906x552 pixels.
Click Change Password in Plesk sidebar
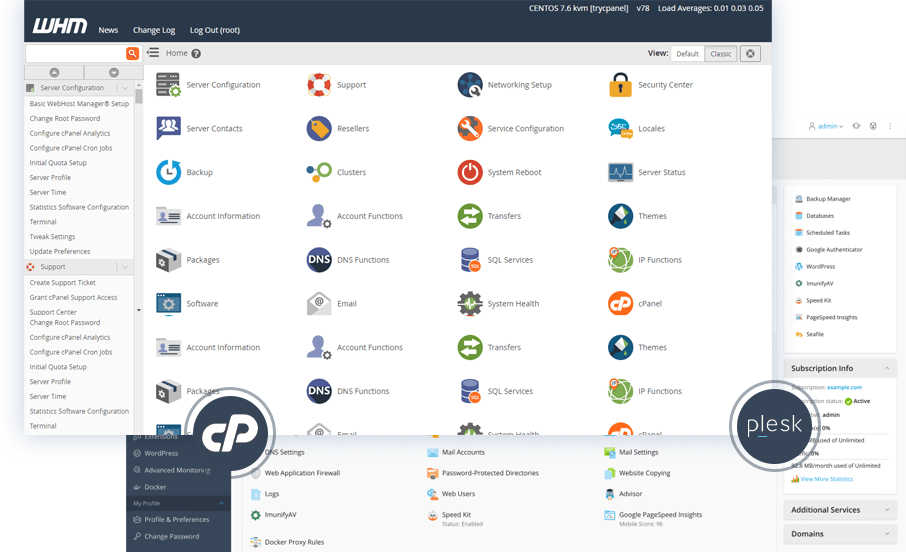click(x=172, y=536)
